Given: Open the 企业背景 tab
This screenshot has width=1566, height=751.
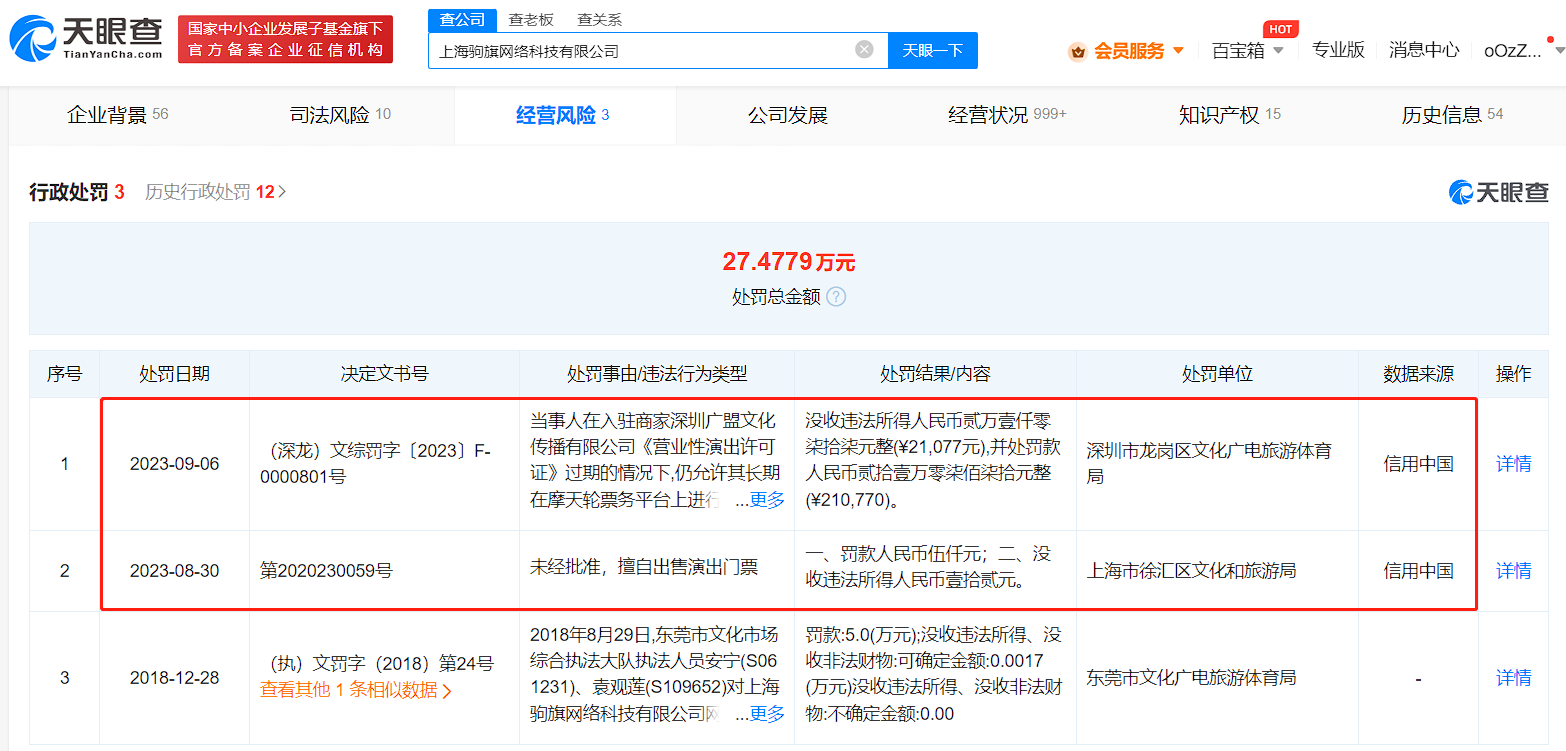Looking at the screenshot, I should click(x=117, y=115).
